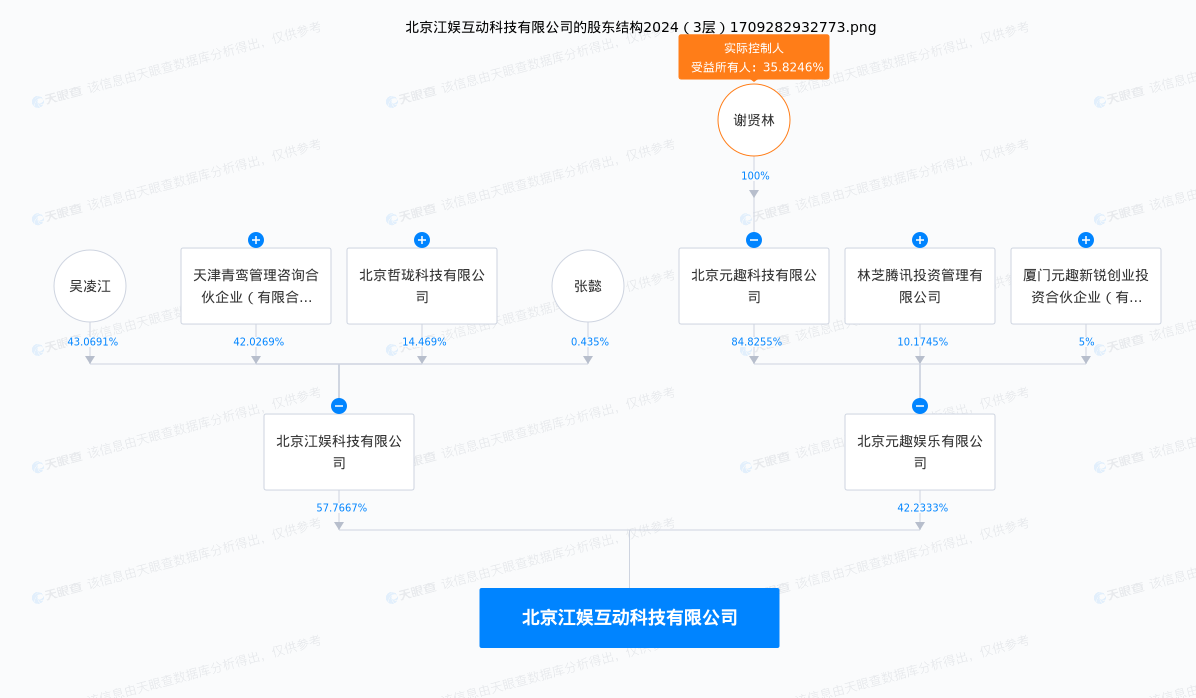Open 北京元趣科技有限公司 company card

754,286
